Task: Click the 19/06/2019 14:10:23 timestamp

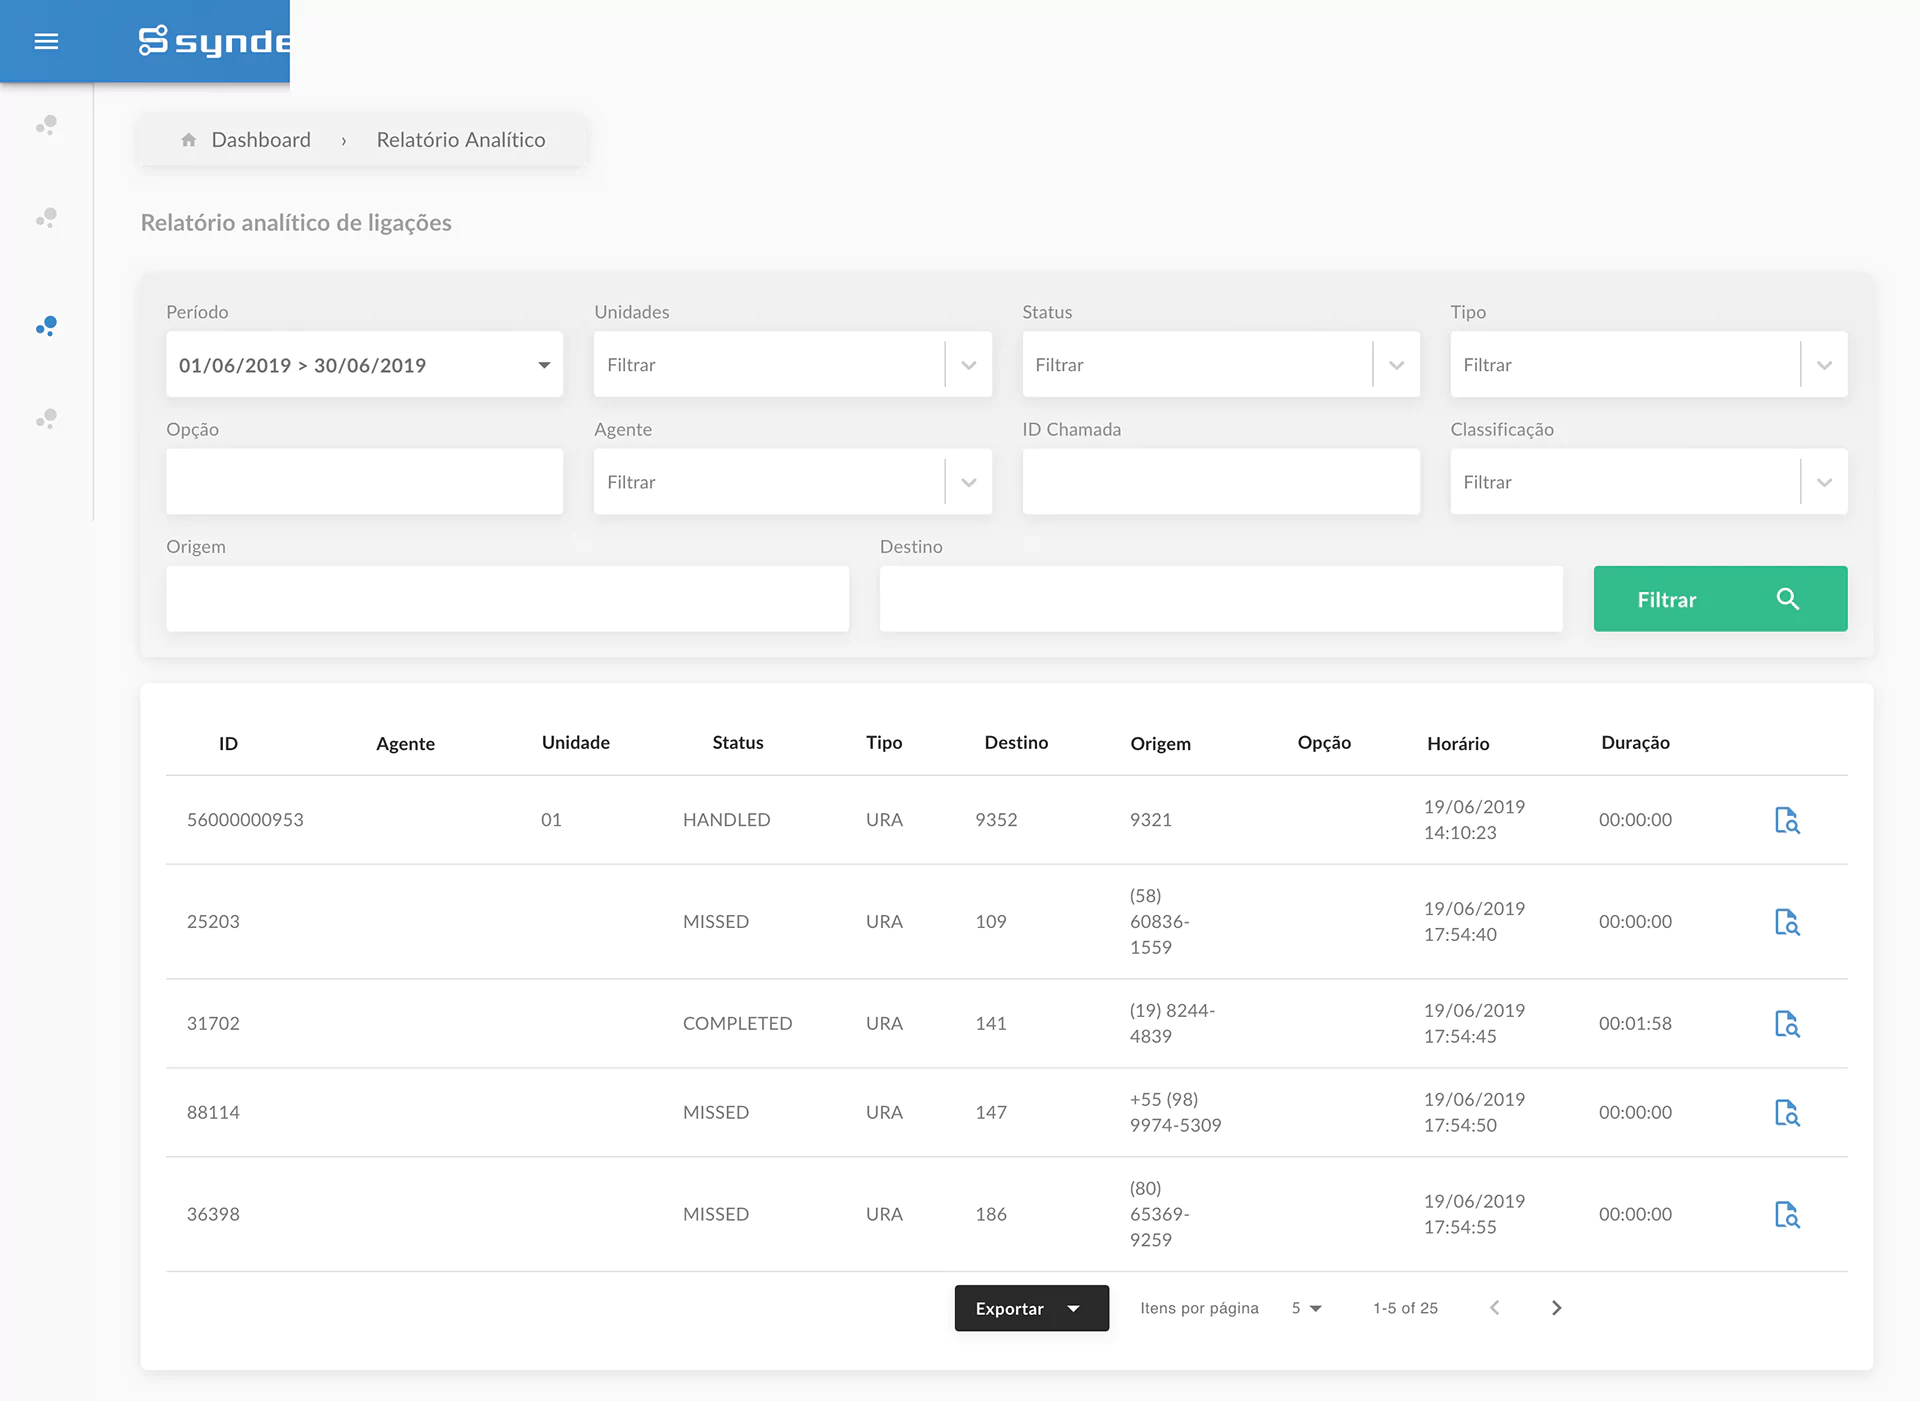Action: [x=1474, y=819]
